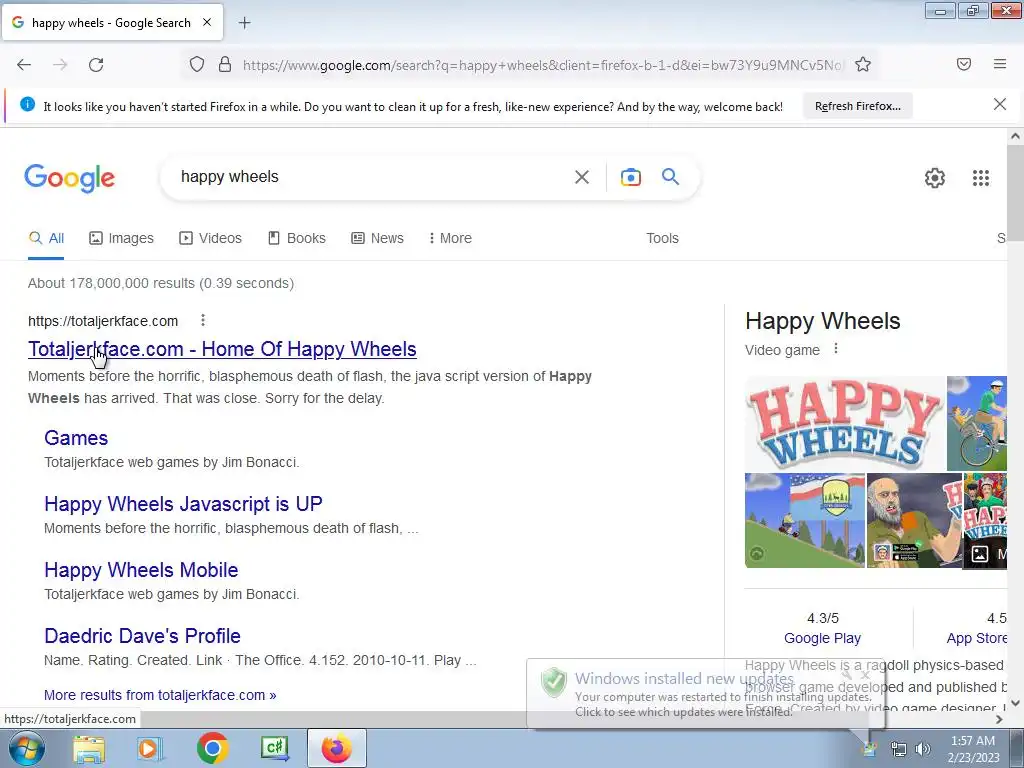Open the App Store rating link
Screen dimensions: 1024x768
[976, 638]
